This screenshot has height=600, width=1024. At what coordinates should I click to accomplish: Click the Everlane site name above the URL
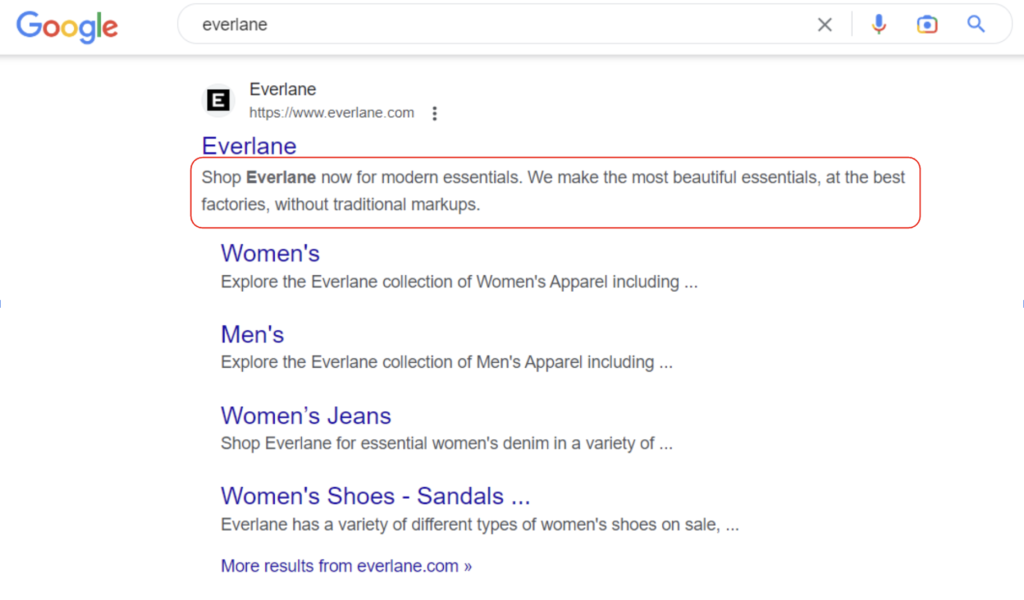click(282, 89)
